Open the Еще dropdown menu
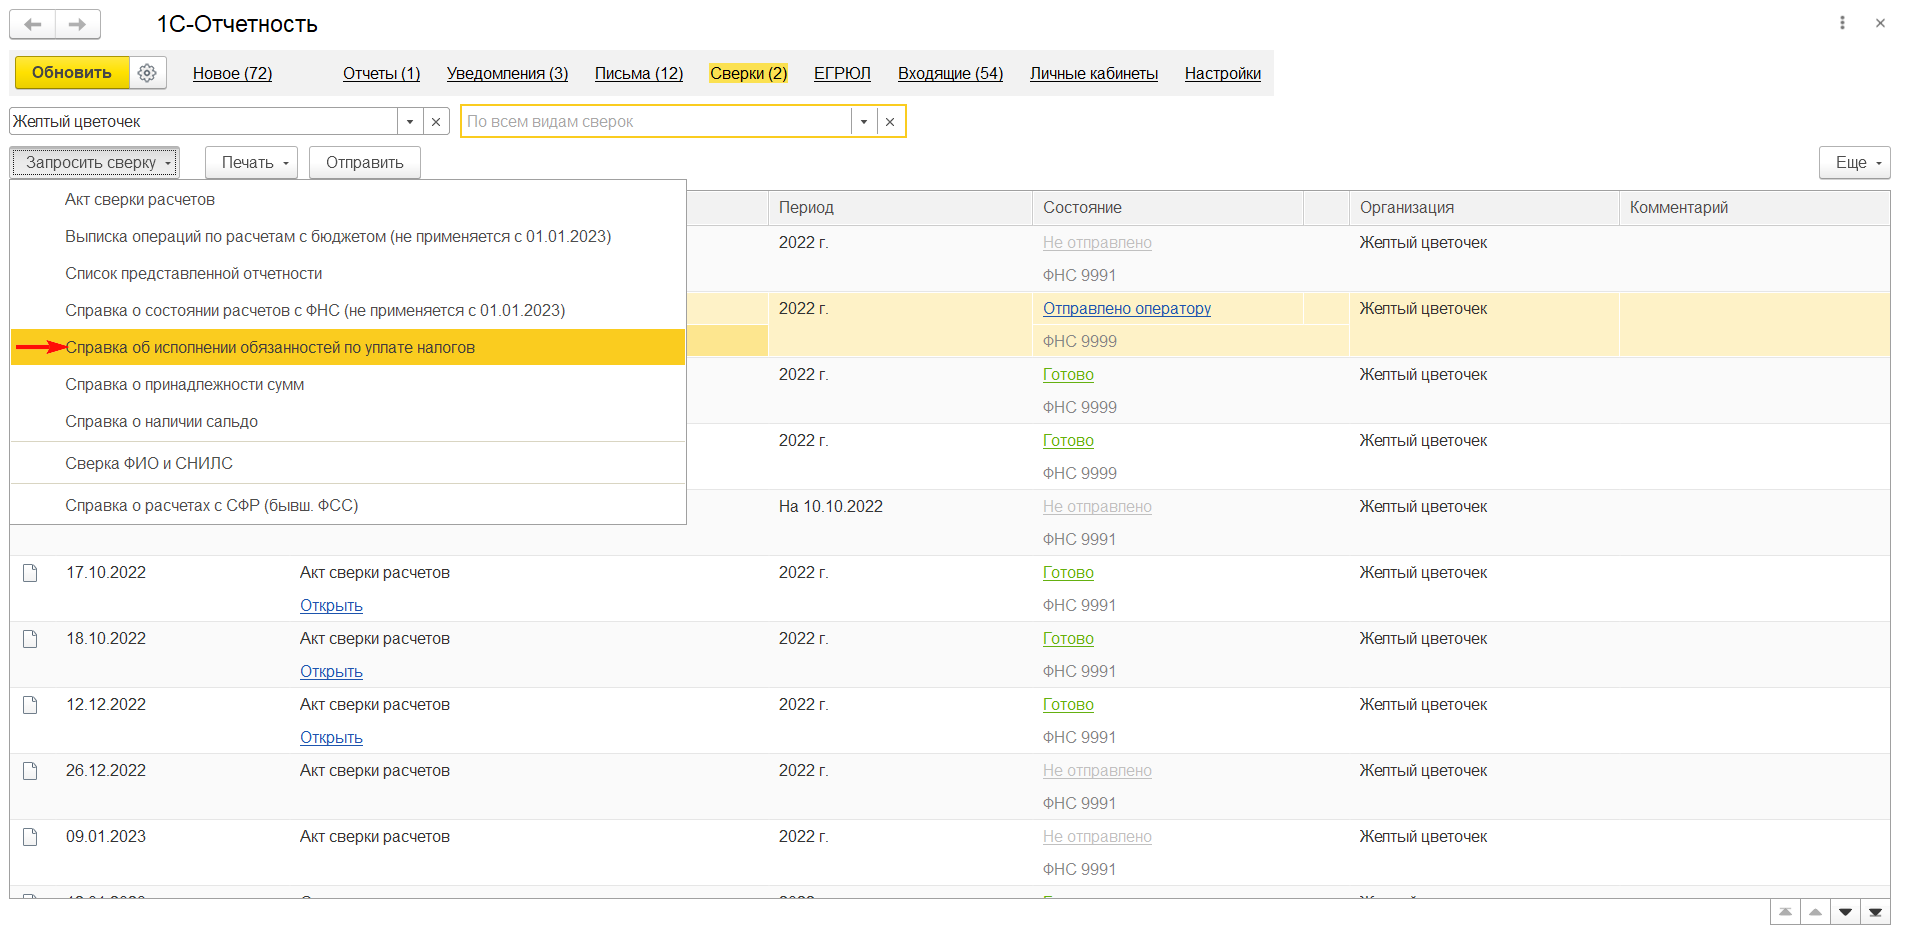The image size is (1907, 935). 1854,162
